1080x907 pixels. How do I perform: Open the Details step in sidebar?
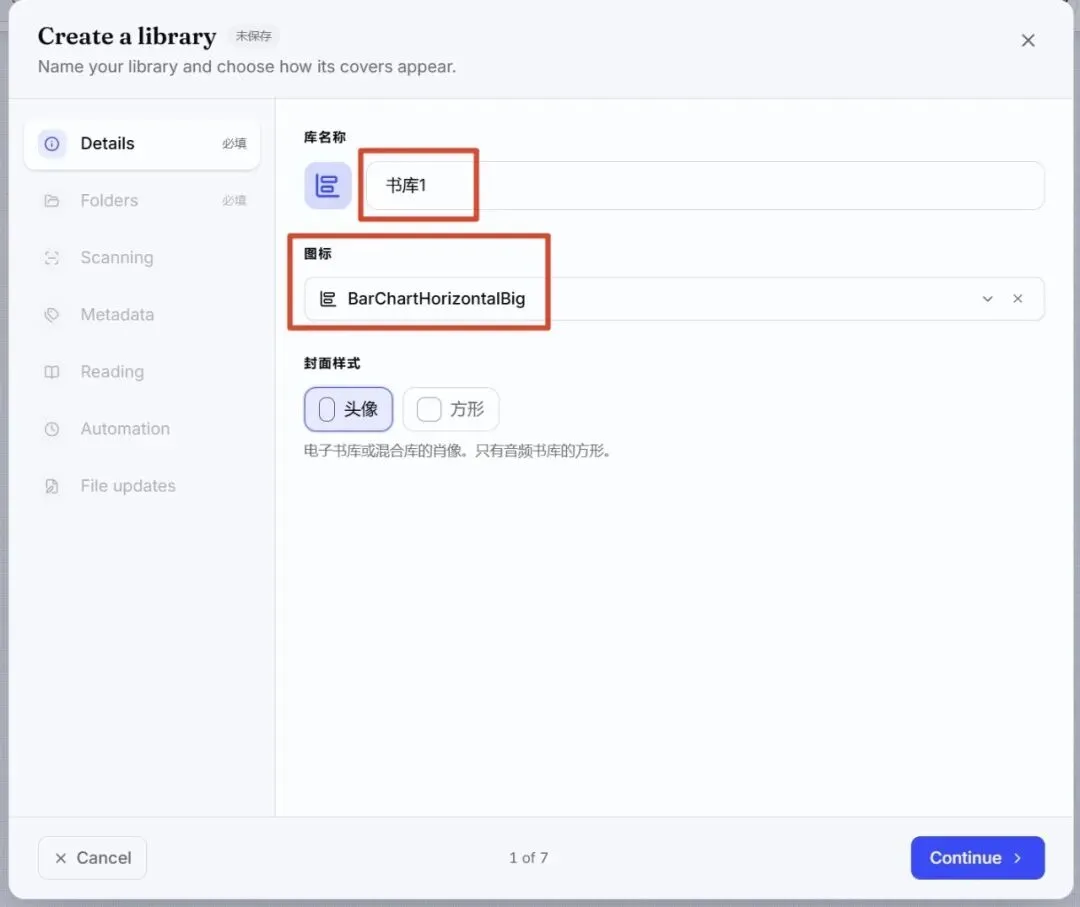142,144
